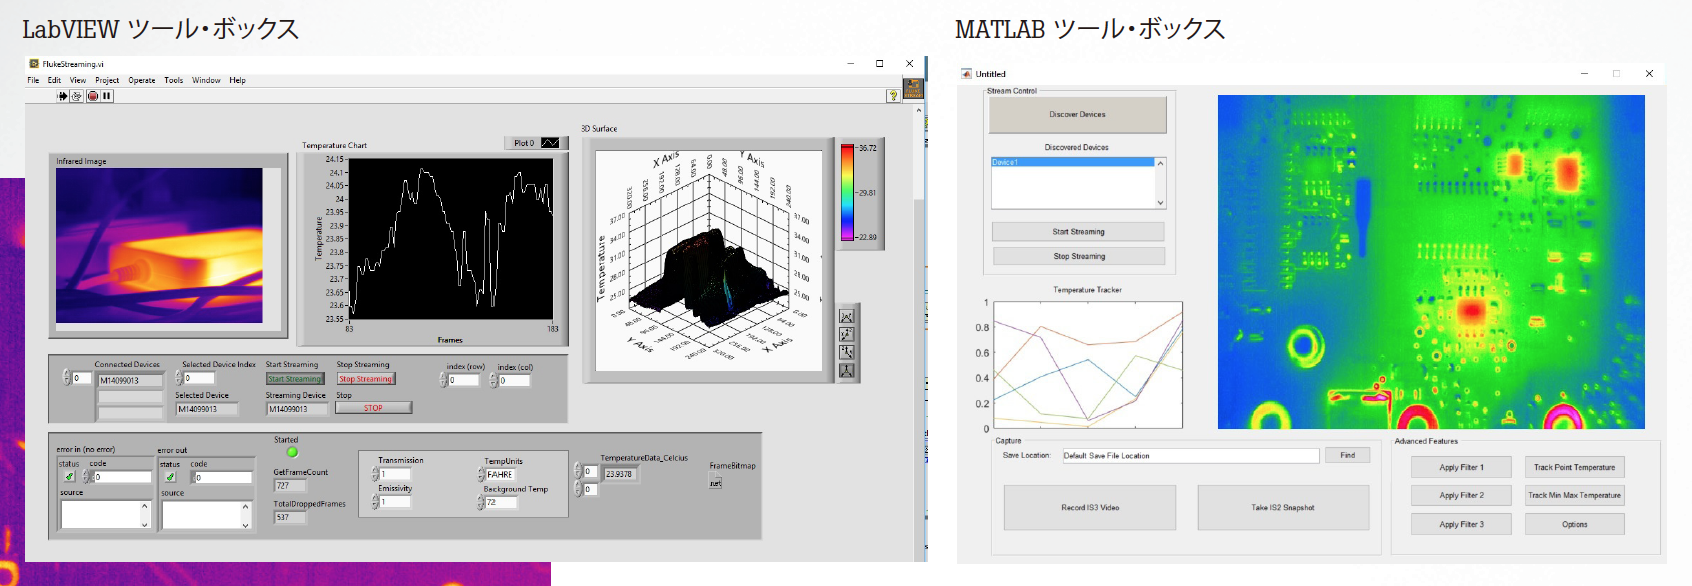This screenshot has width=1692, height=586.
Task: Click the index (col) stepper arrows
Action: point(495,380)
